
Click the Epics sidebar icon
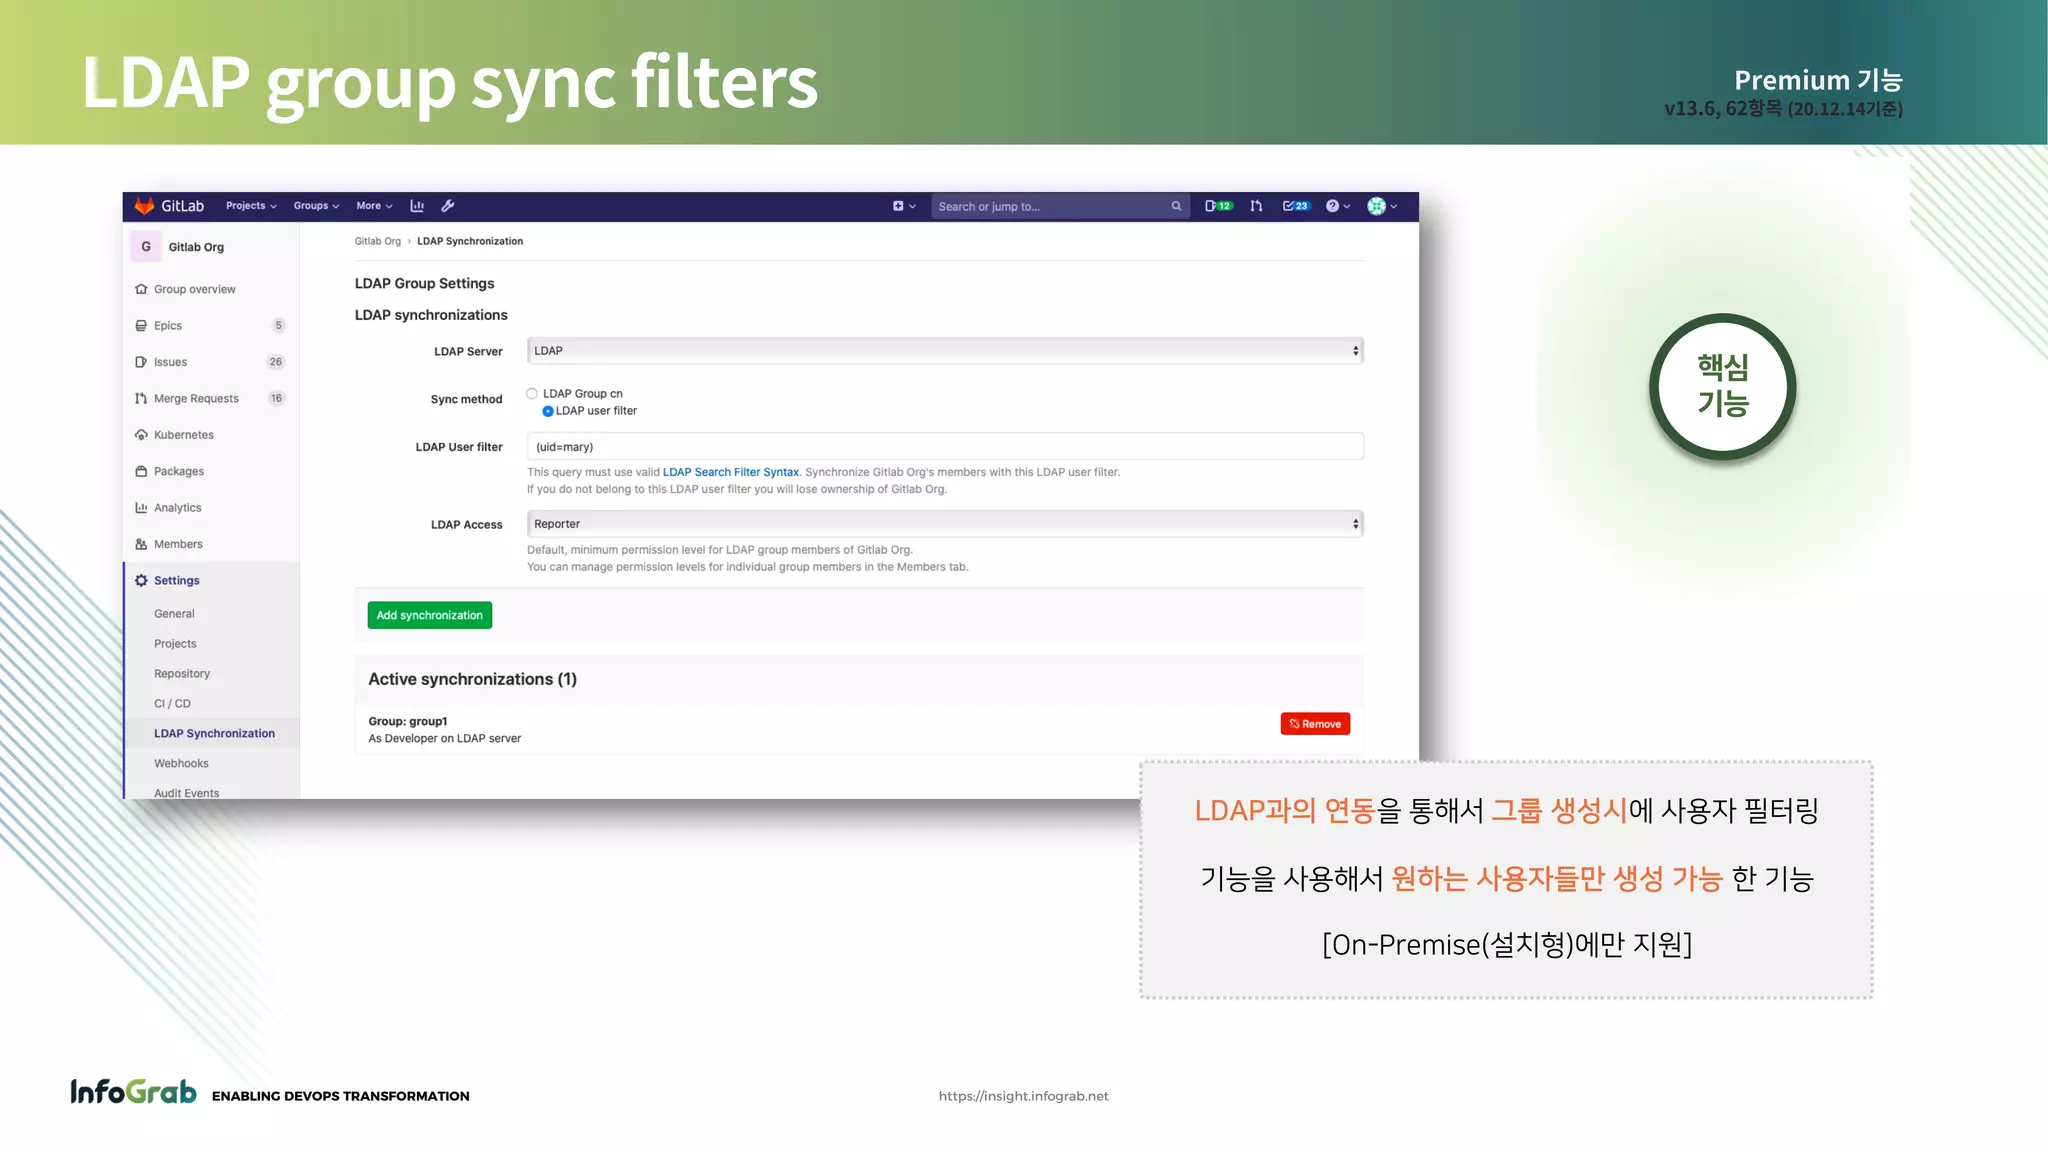click(x=141, y=326)
